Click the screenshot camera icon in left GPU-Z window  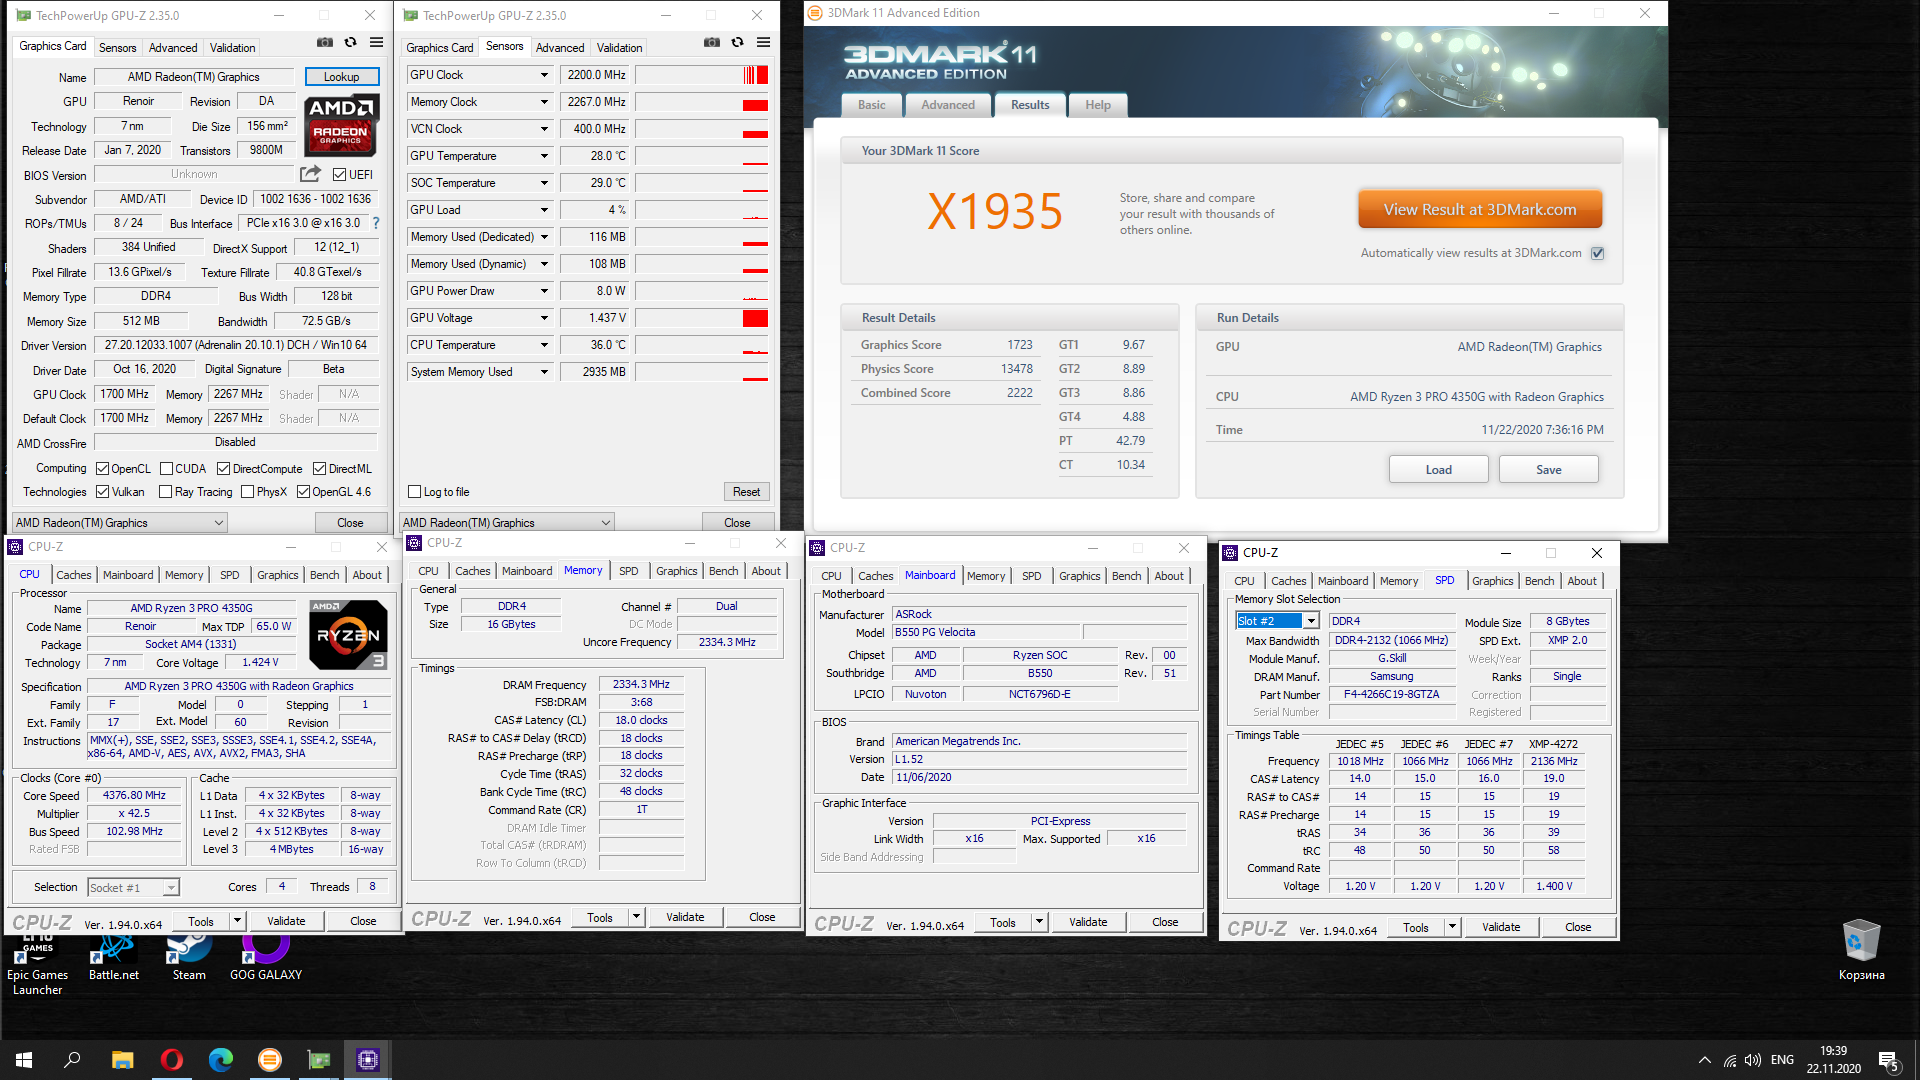pyautogui.click(x=325, y=43)
